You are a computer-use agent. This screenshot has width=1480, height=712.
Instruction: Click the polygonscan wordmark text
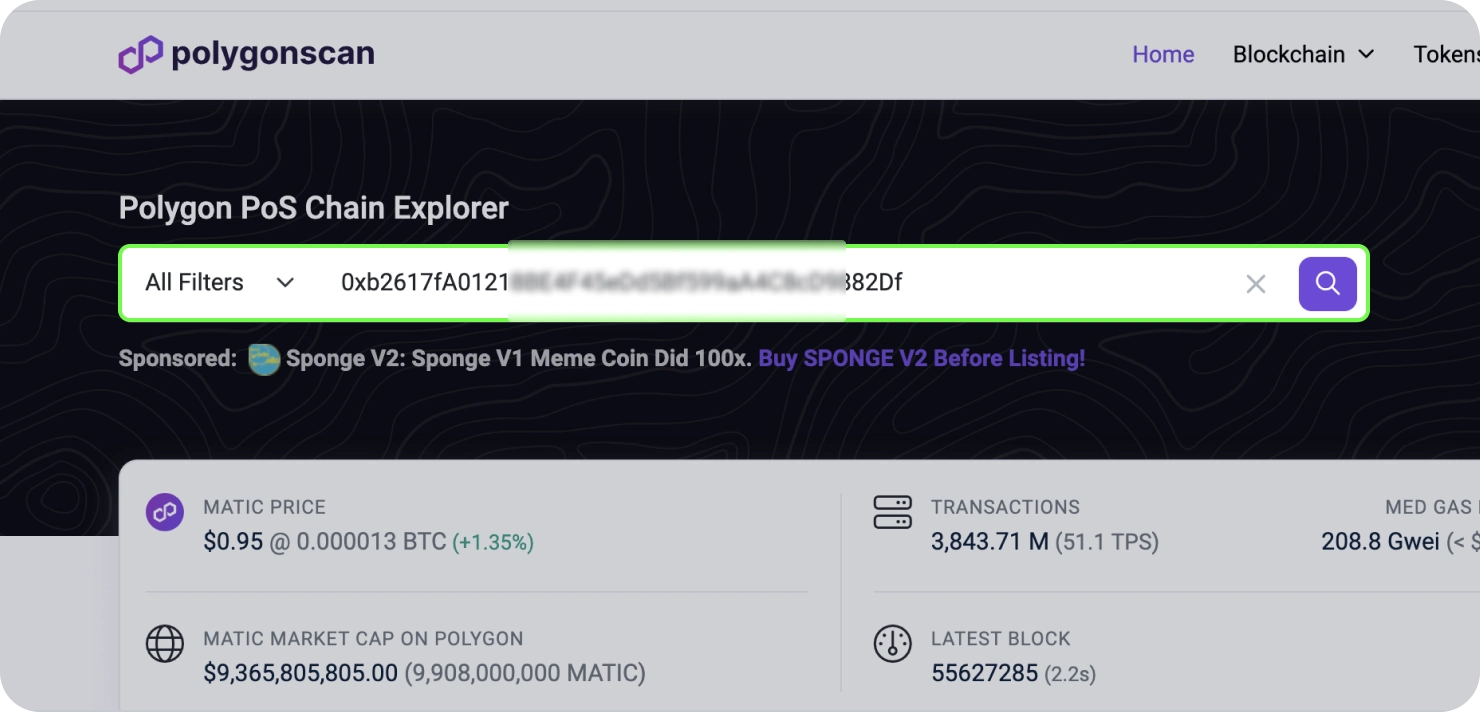point(272,54)
